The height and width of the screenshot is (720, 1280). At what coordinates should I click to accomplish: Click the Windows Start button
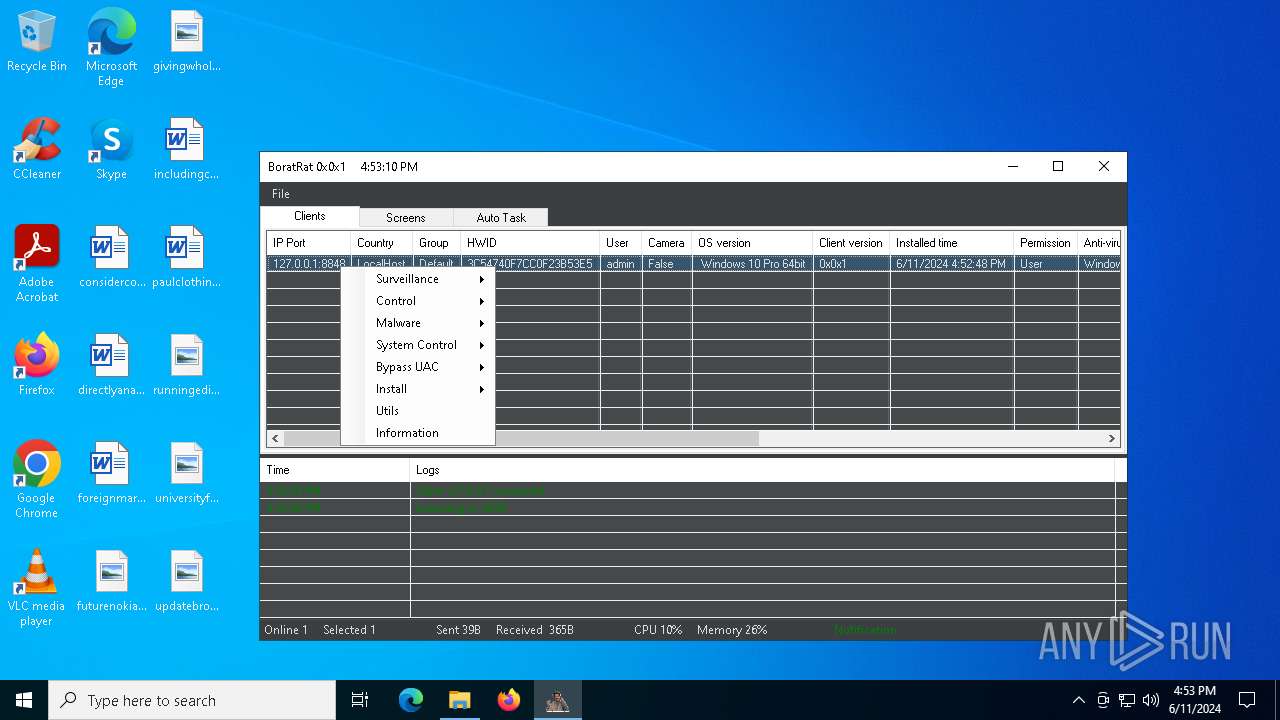24,700
